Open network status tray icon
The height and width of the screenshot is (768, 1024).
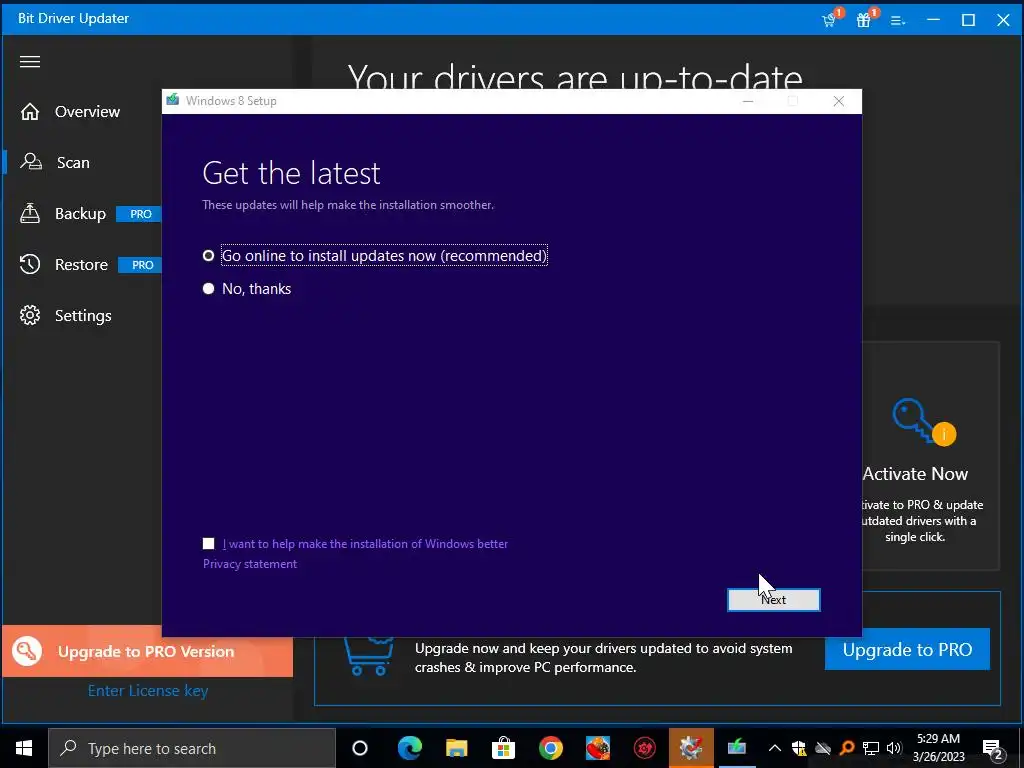(x=871, y=748)
